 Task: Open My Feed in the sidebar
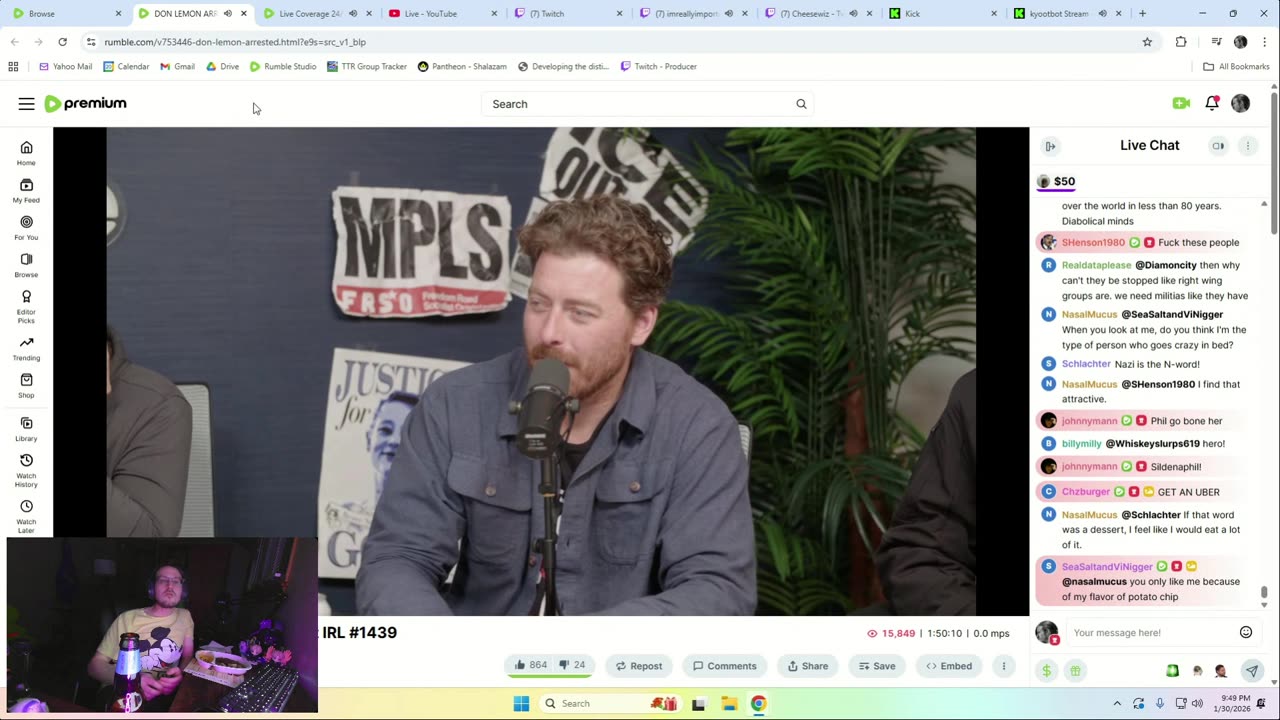click(26, 190)
